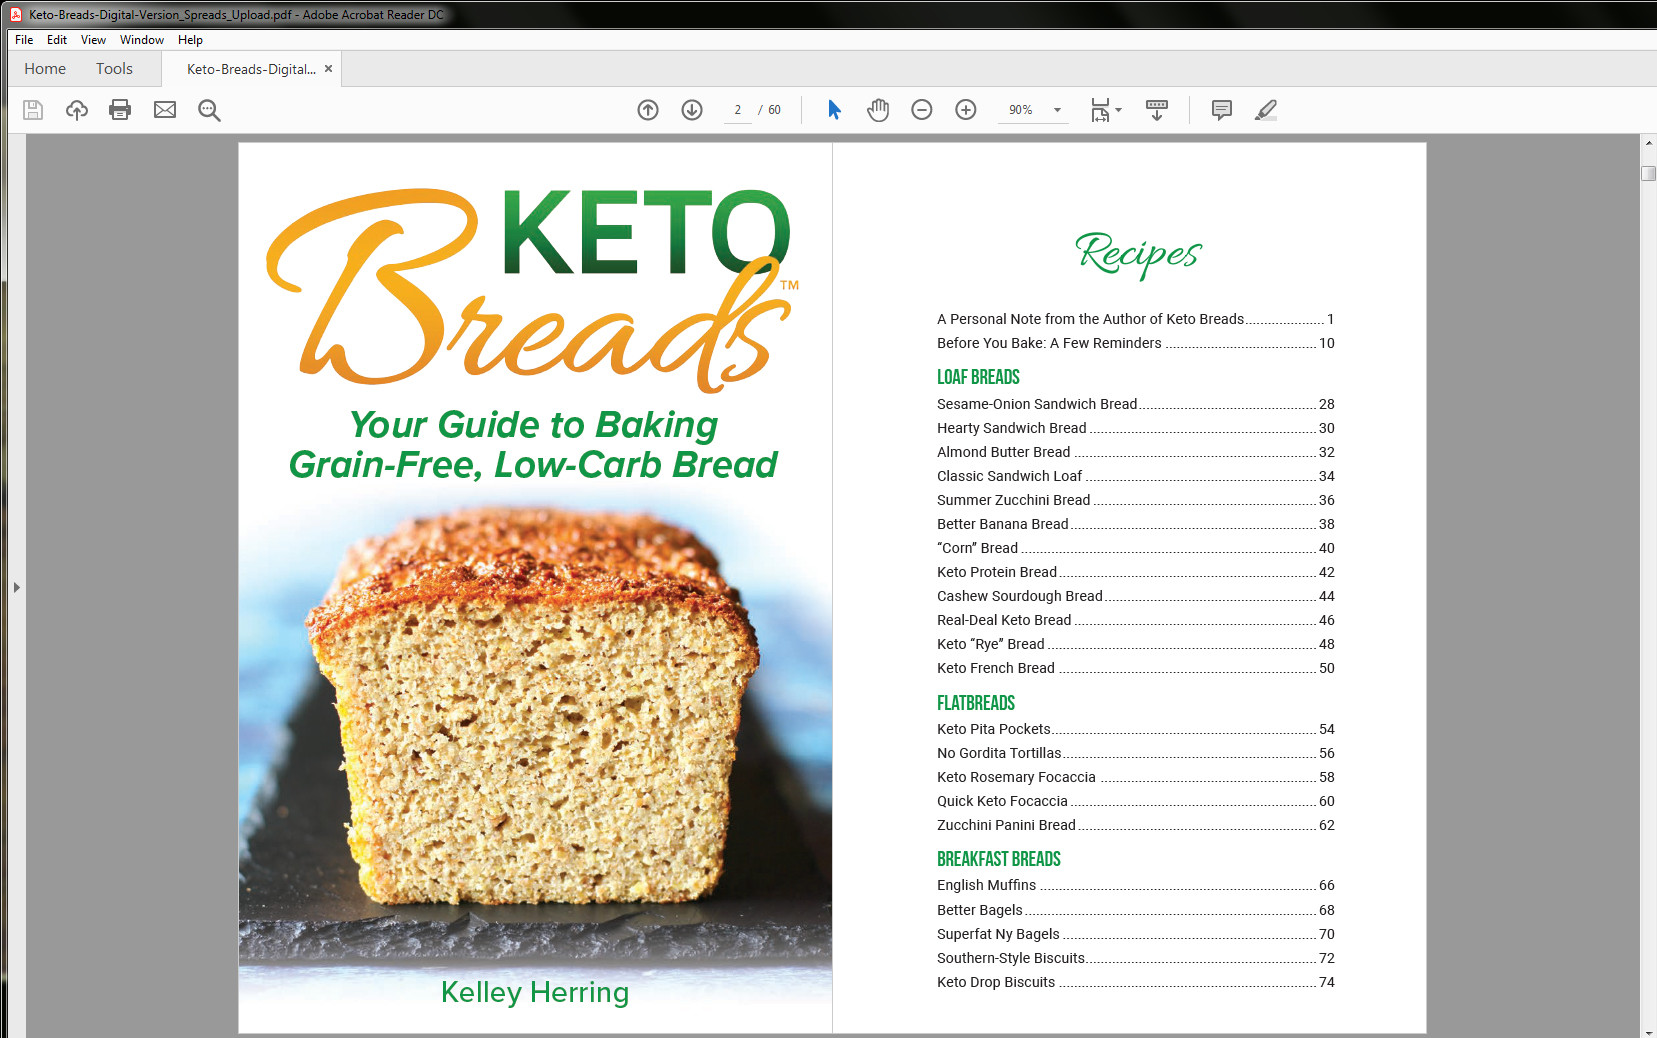The height and width of the screenshot is (1038, 1657).
Task: Click the Save file icon
Action: tap(33, 110)
